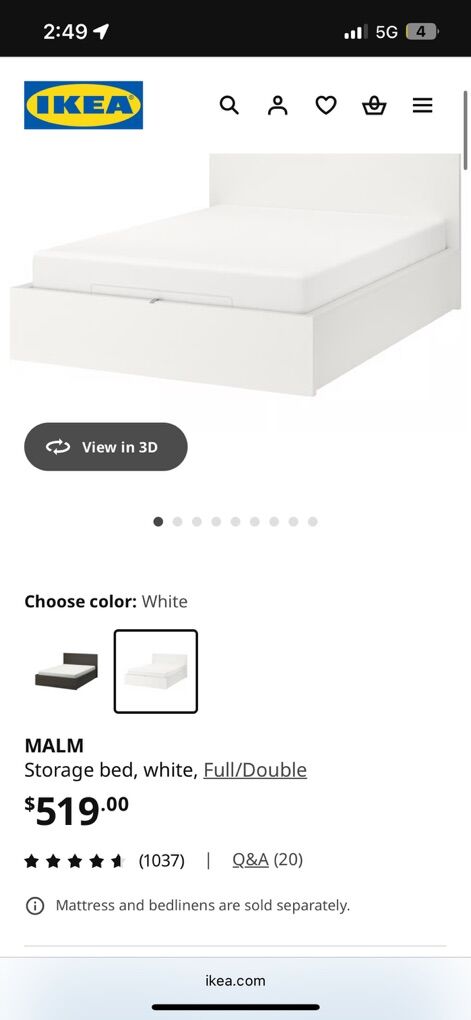Go to IKEA home via logo
This screenshot has height=1020, width=471.
pyautogui.click(x=83, y=105)
